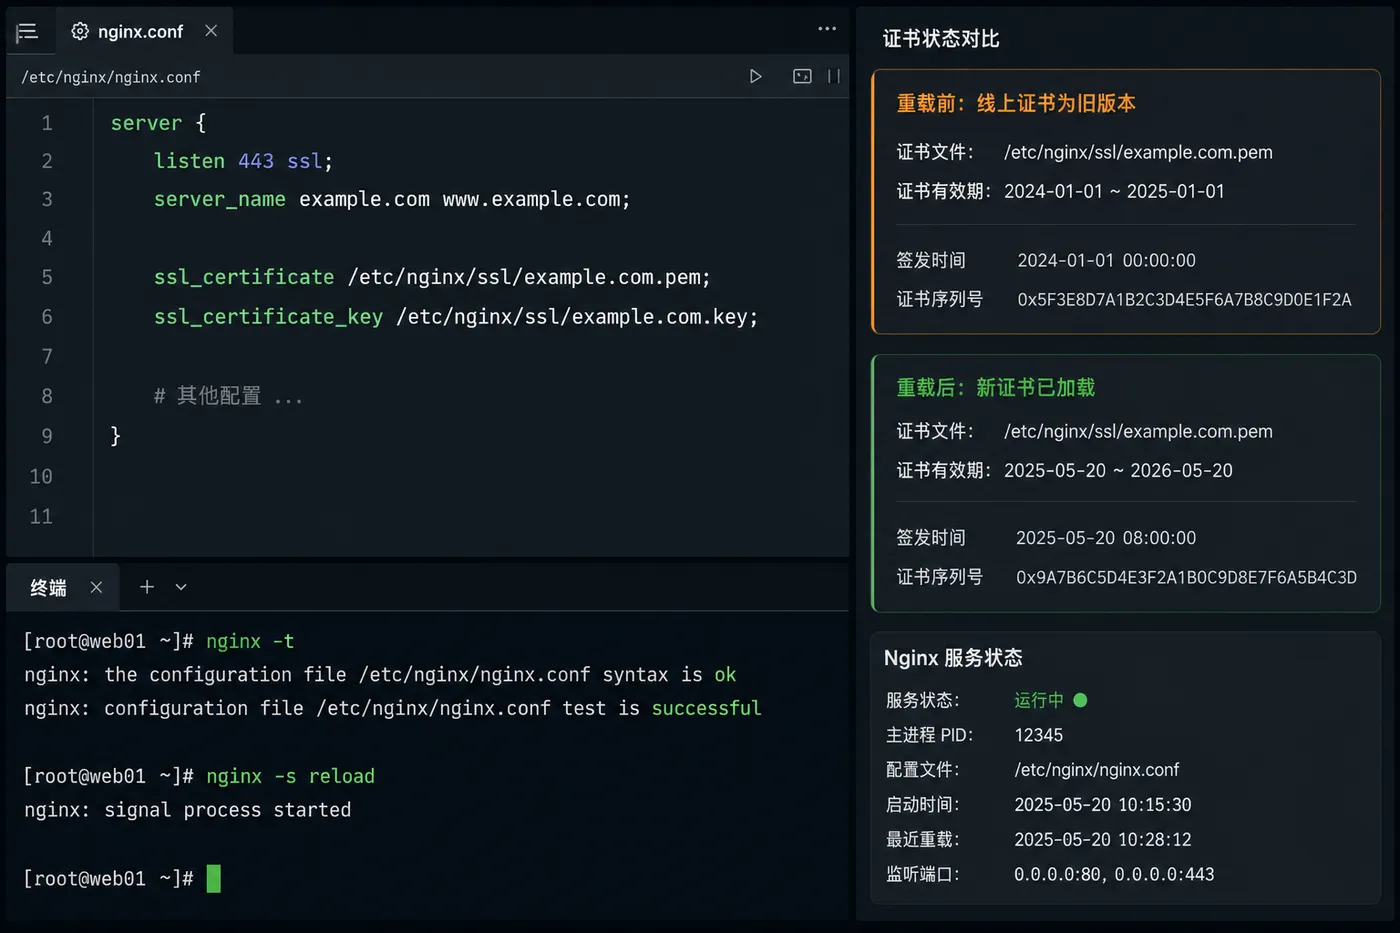This screenshot has width=1400, height=933.
Task: Click listening ports '0.0.0.0:80, 0.0.0.0:443'
Action: point(1114,875)
